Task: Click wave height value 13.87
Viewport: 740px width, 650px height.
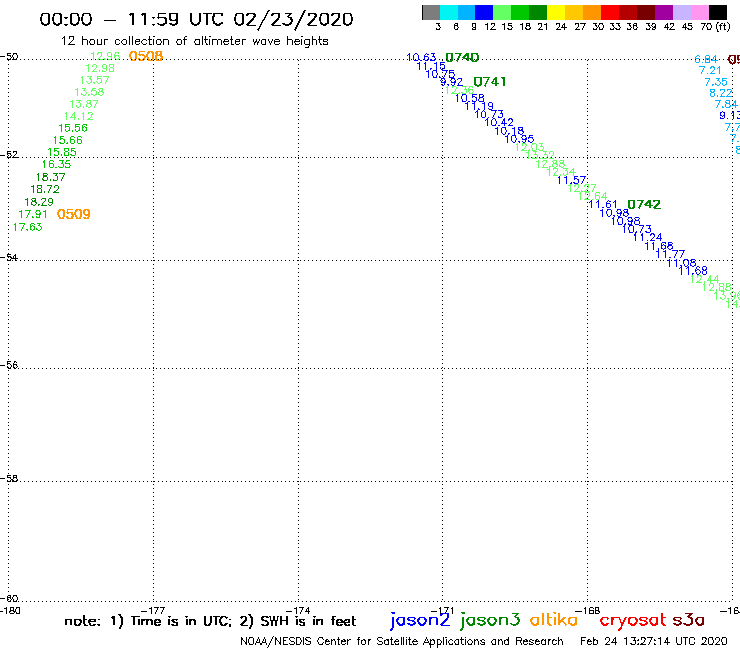Action: pos(84,104)
